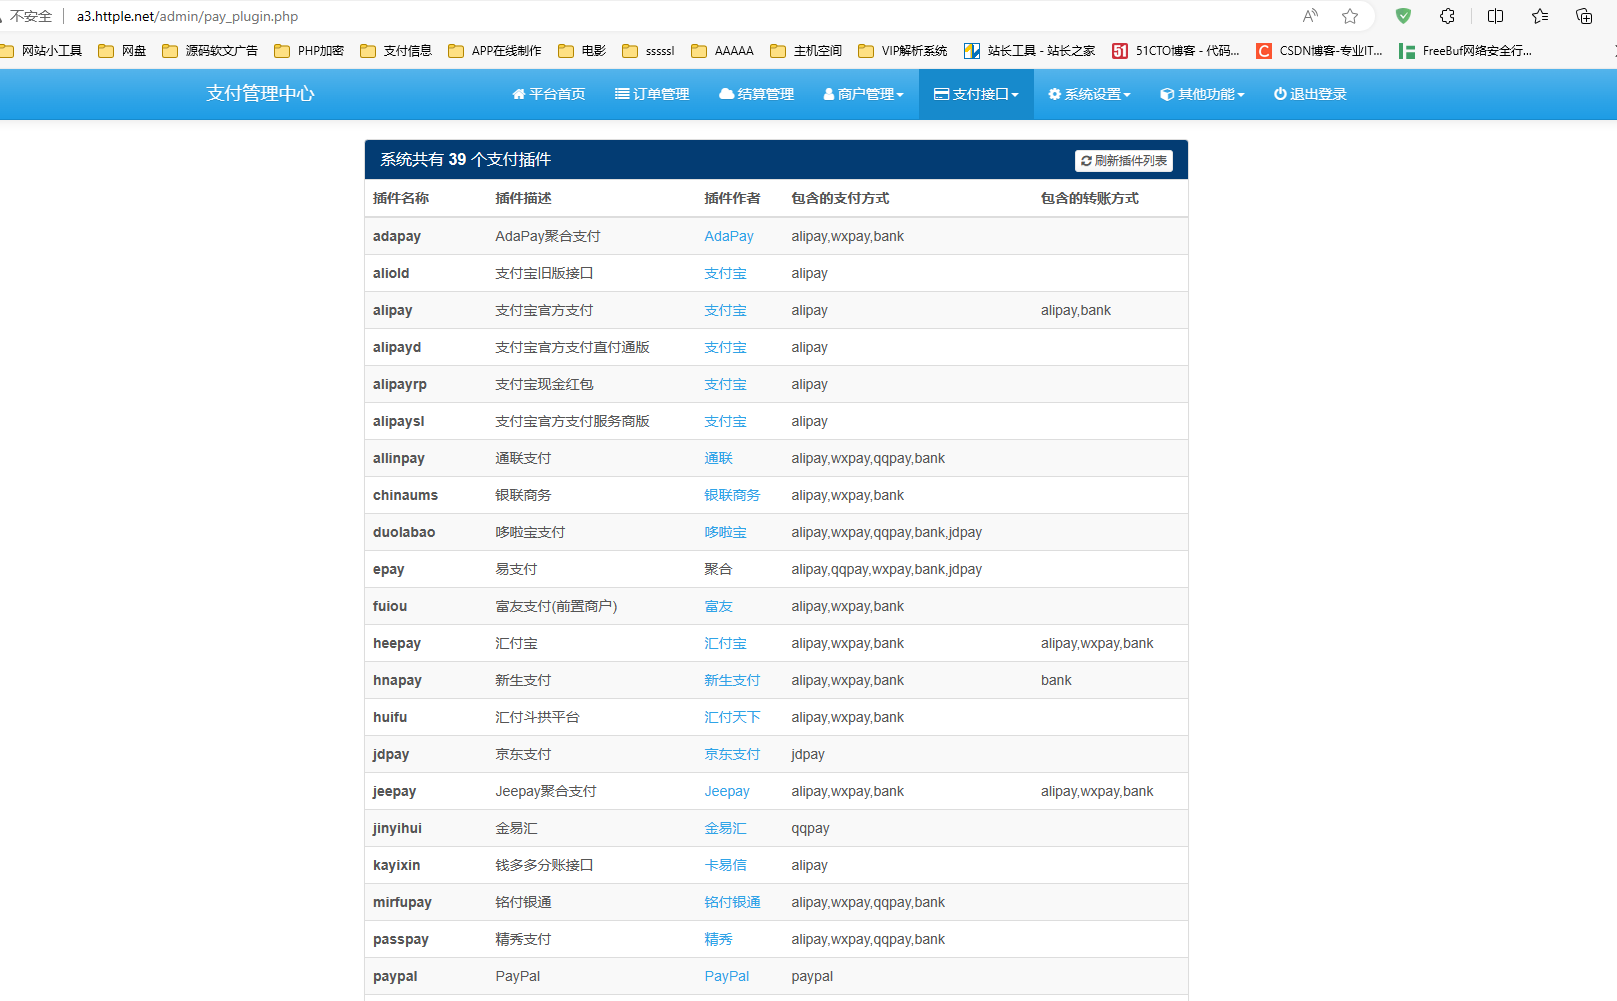This screenshot has height=1001, width=1617.
Task: Toggle split screen browser icon
Action: [1496, 16]
